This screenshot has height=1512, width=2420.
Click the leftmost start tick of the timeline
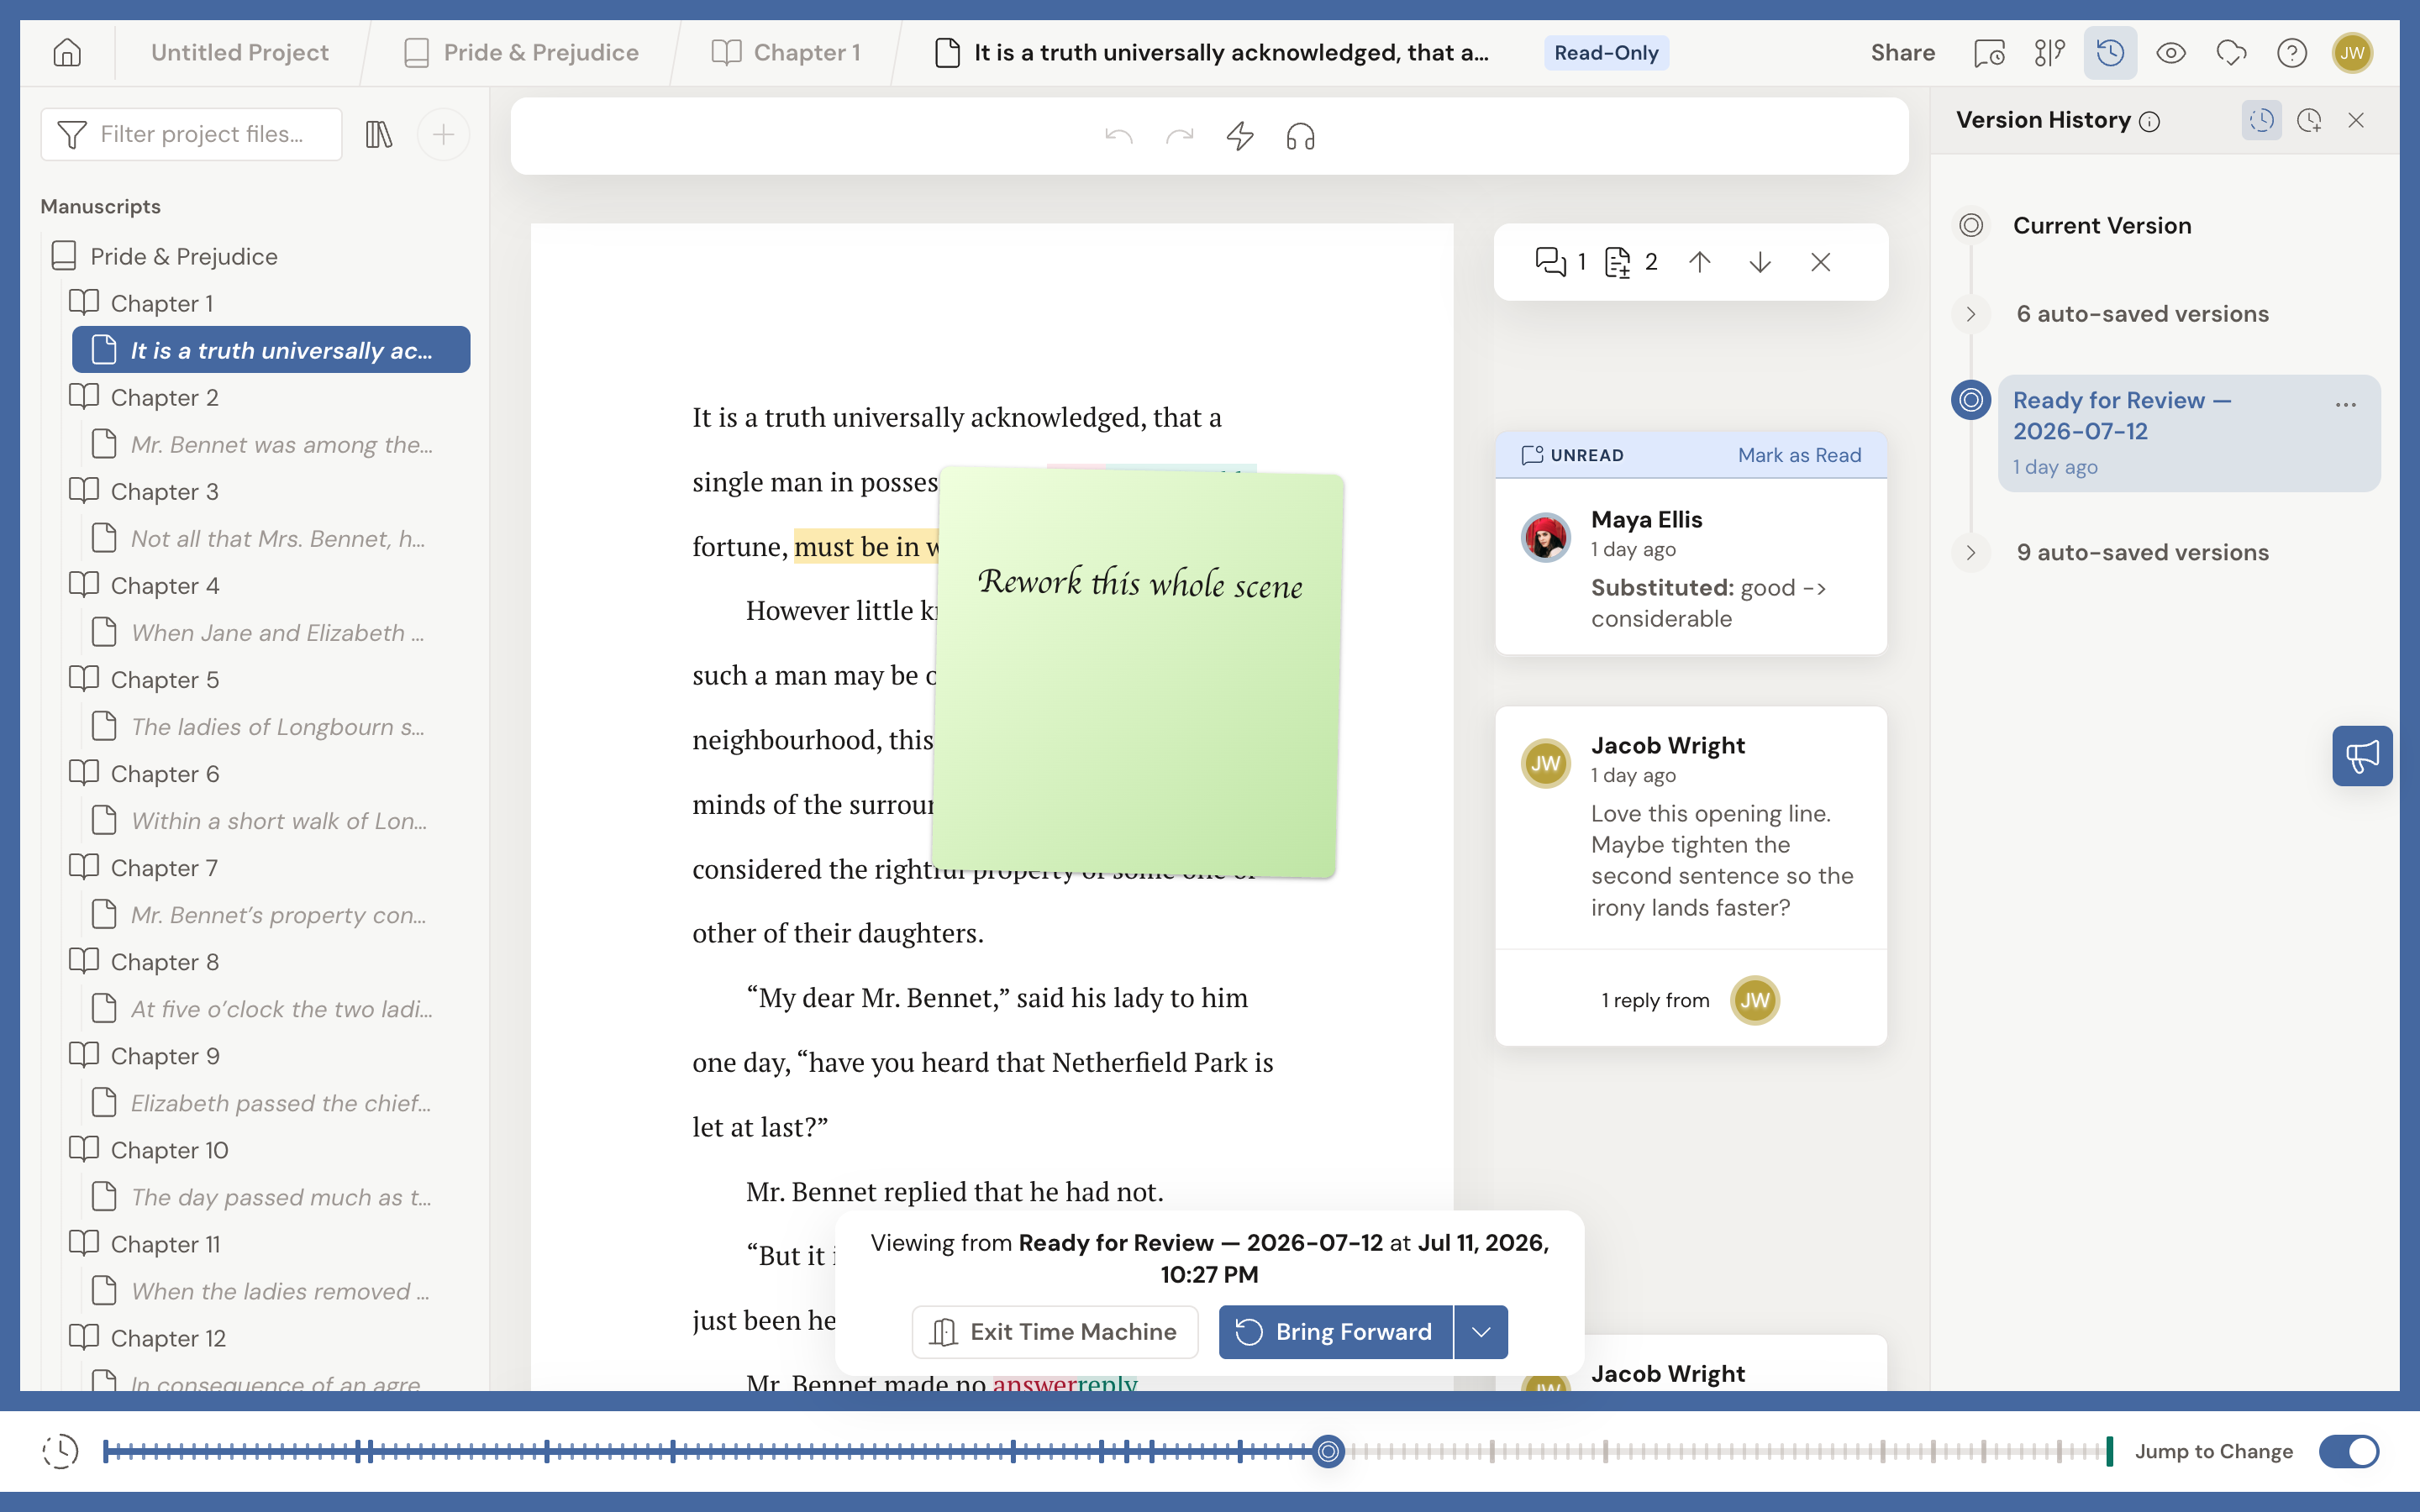point(106,1451)
